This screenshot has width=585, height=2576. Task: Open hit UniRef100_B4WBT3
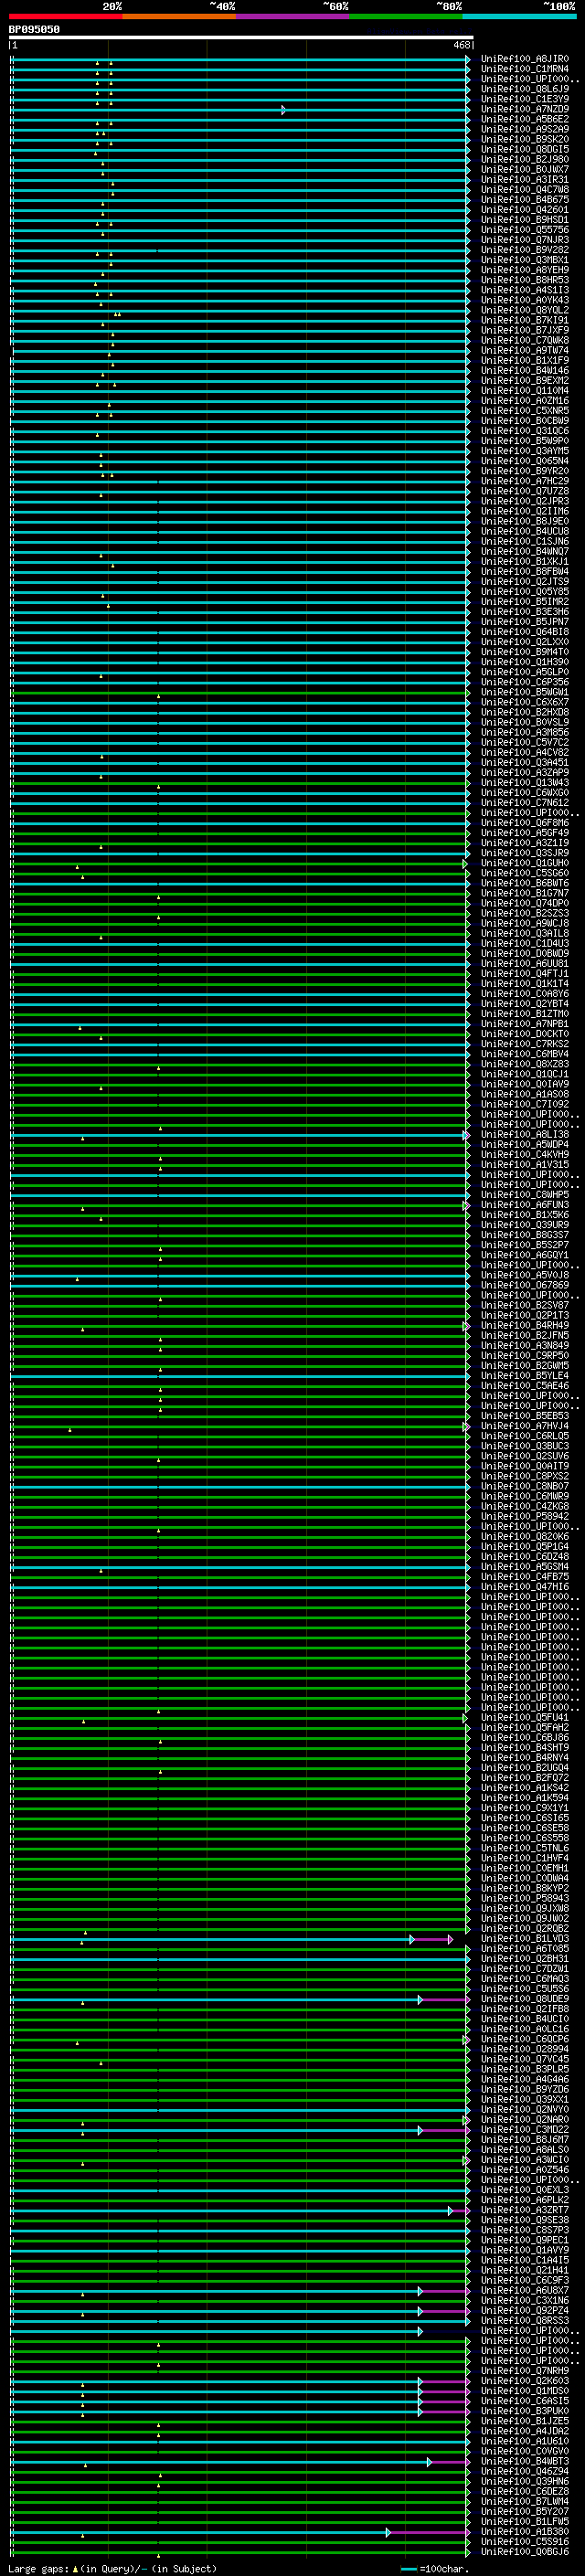tap(525, 2461)
